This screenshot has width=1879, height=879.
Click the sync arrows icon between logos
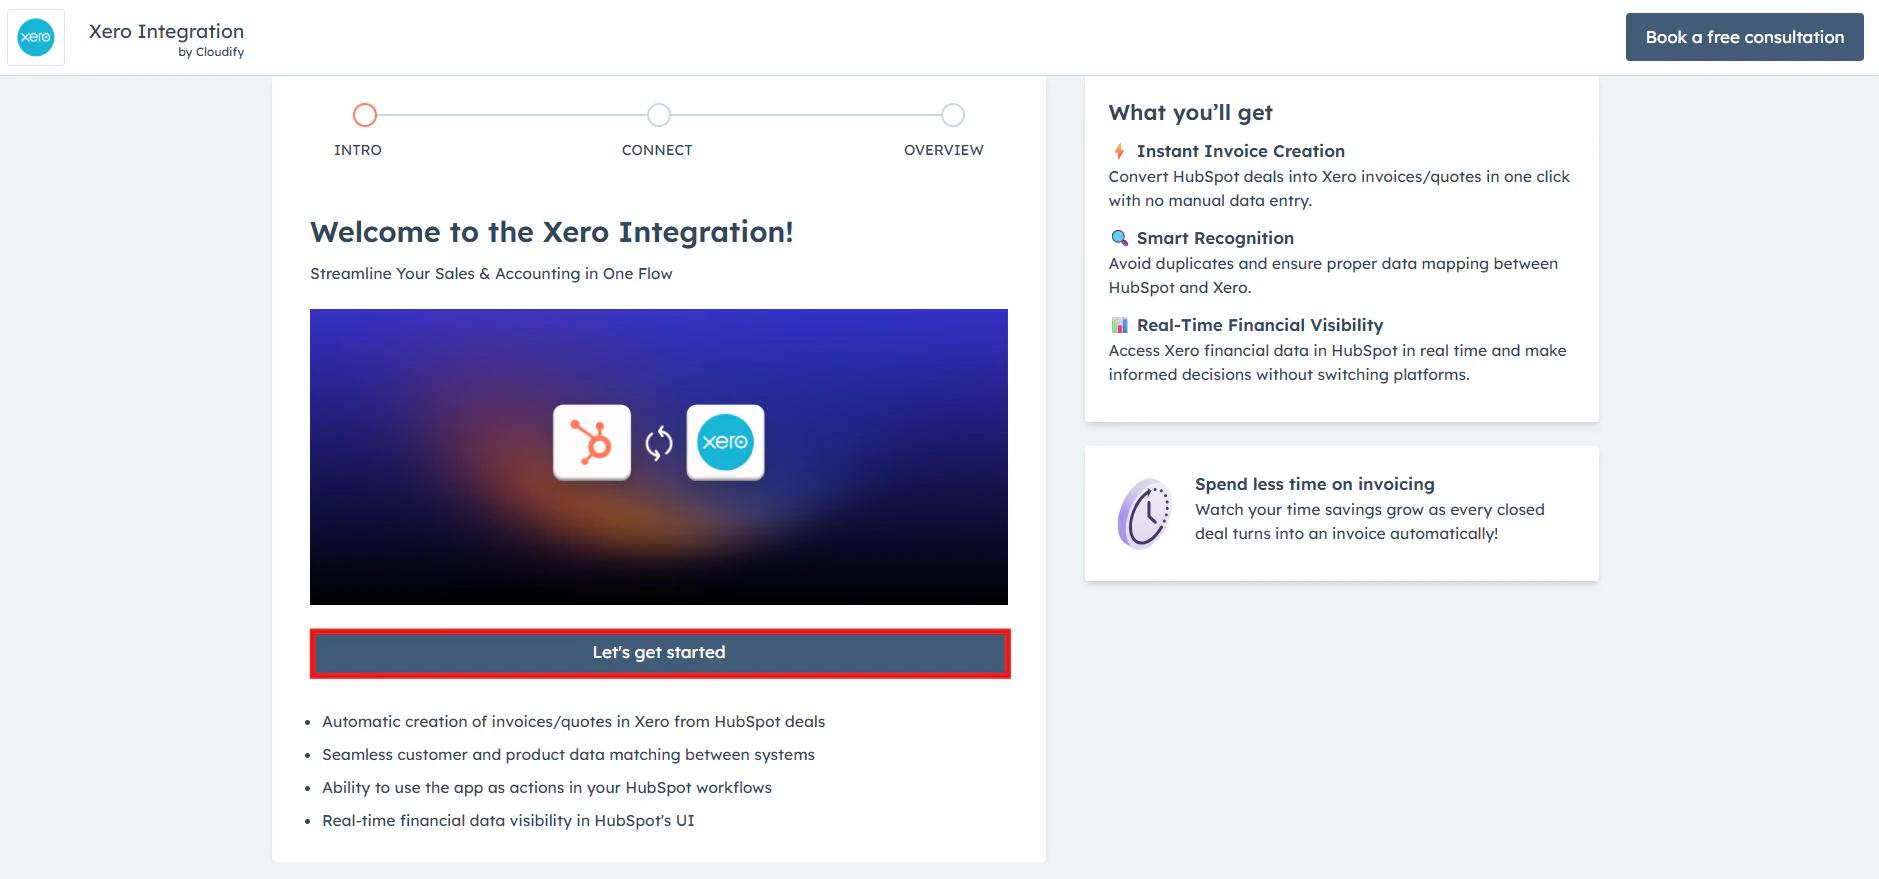tap(659, 443)
